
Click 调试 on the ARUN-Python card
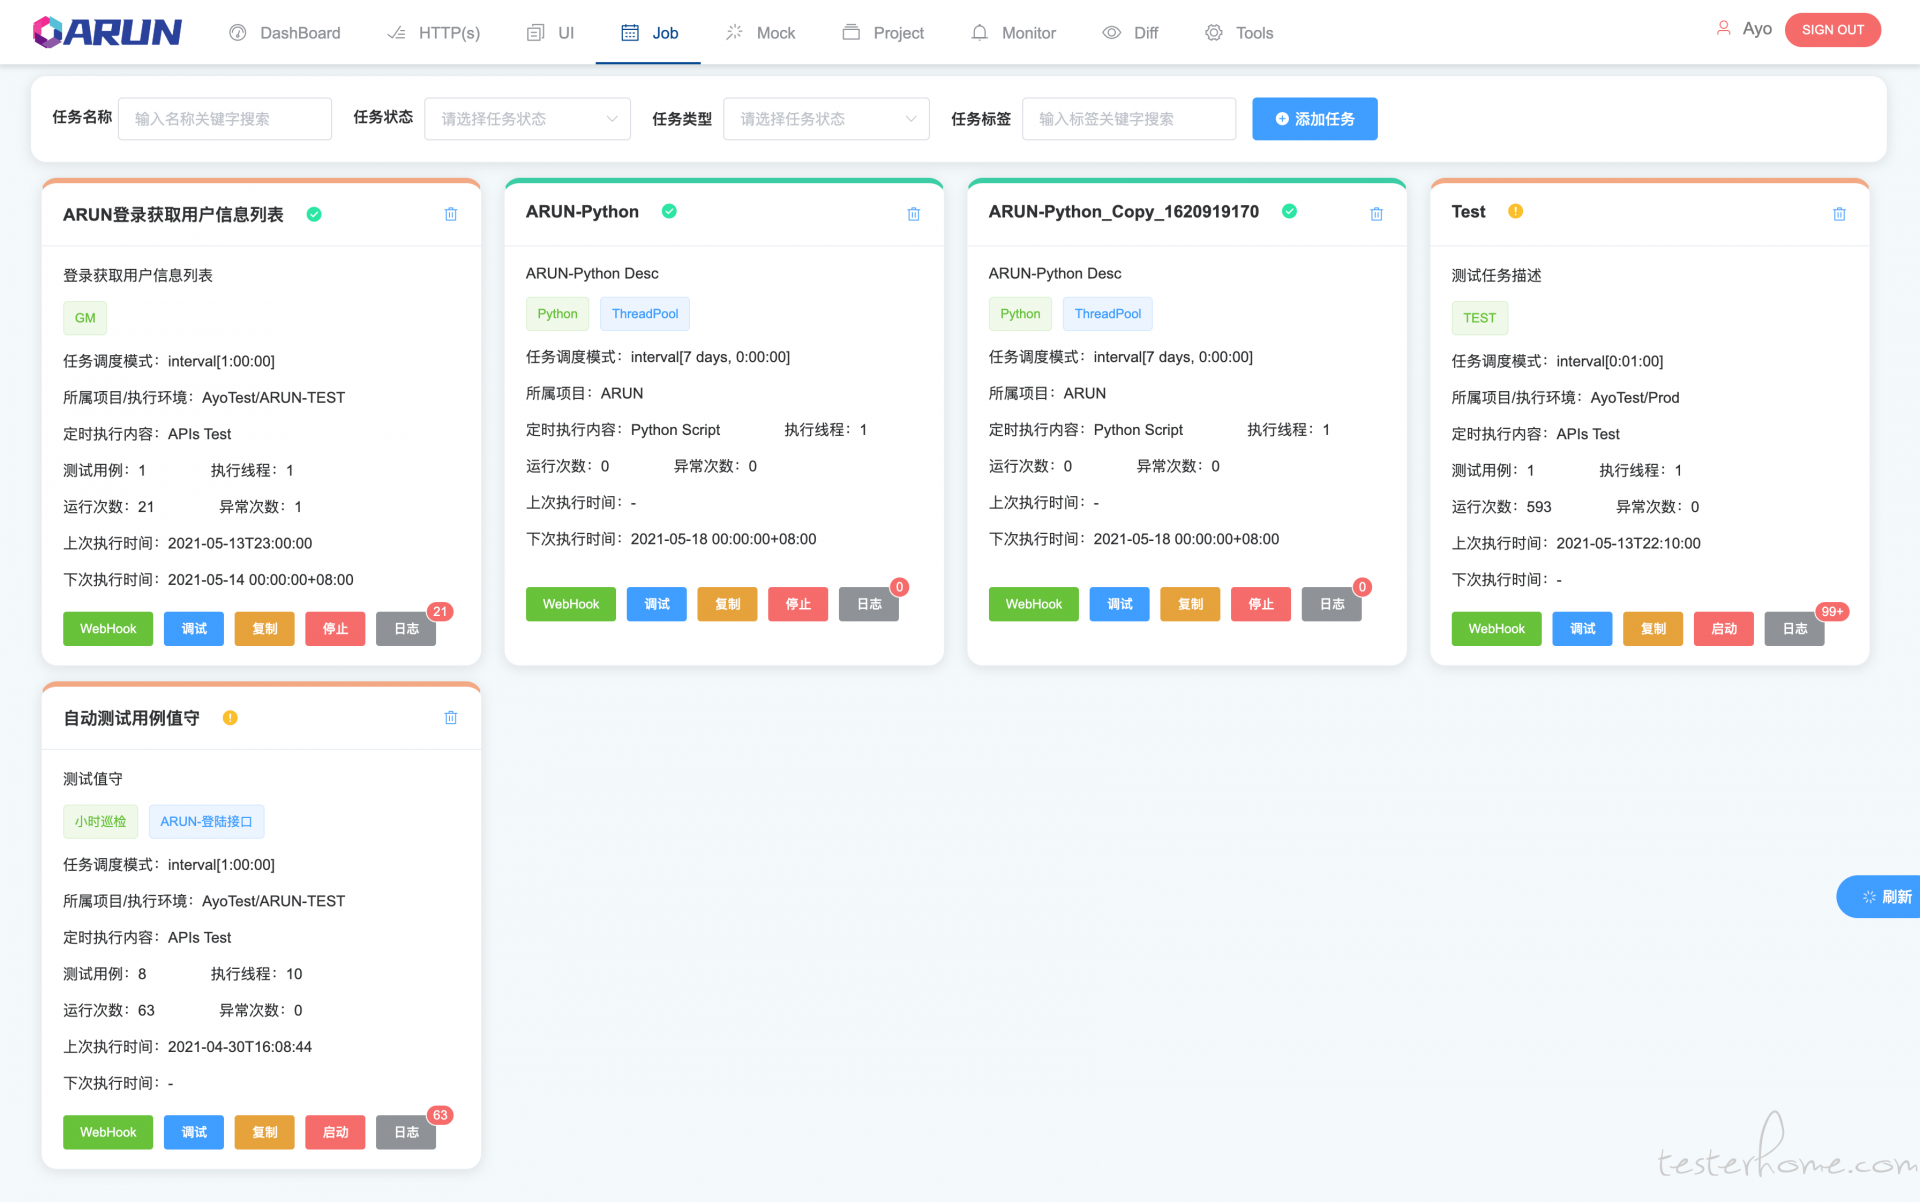[x=657, y=604]
